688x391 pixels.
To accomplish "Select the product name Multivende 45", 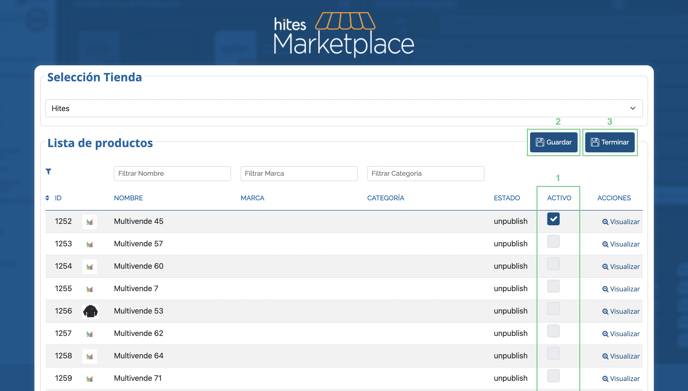I will (x=139, y=221).
